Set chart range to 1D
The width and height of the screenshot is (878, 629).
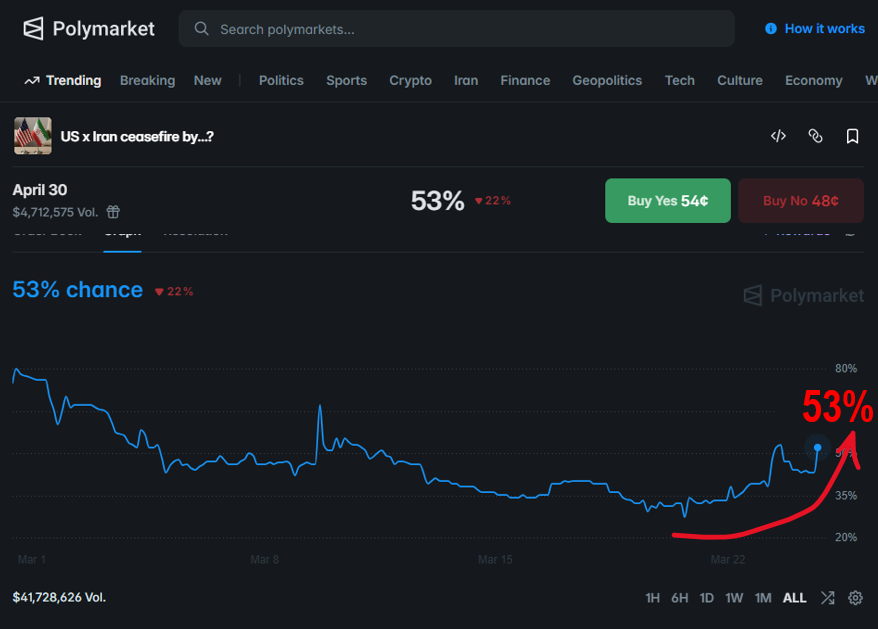[x=706, y=598]
